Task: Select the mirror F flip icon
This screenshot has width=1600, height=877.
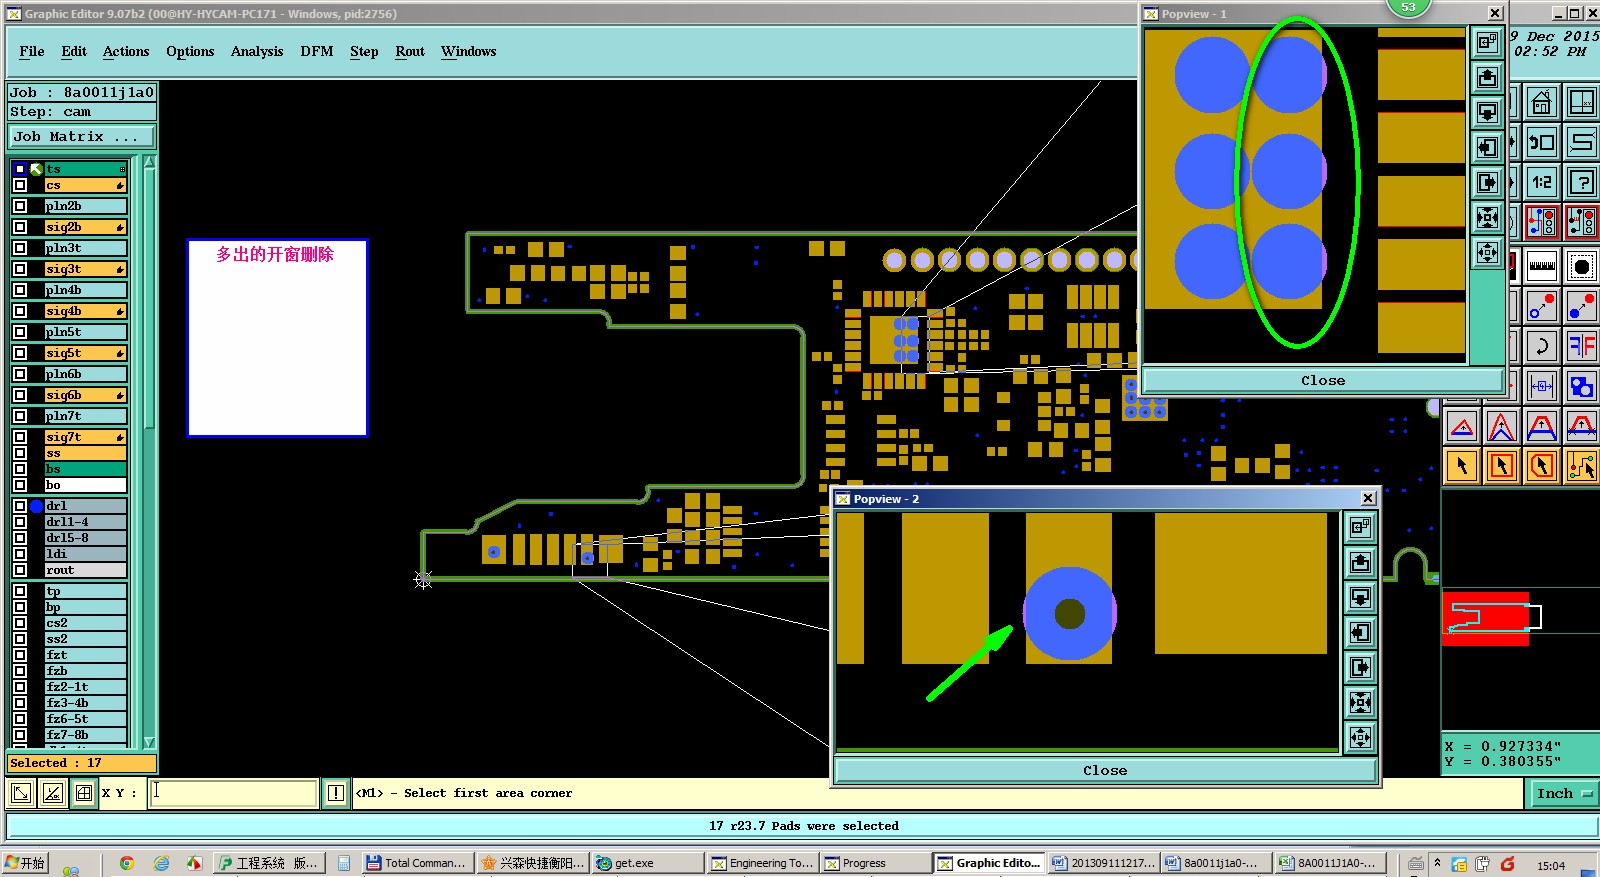Action: coord(1582,346)
